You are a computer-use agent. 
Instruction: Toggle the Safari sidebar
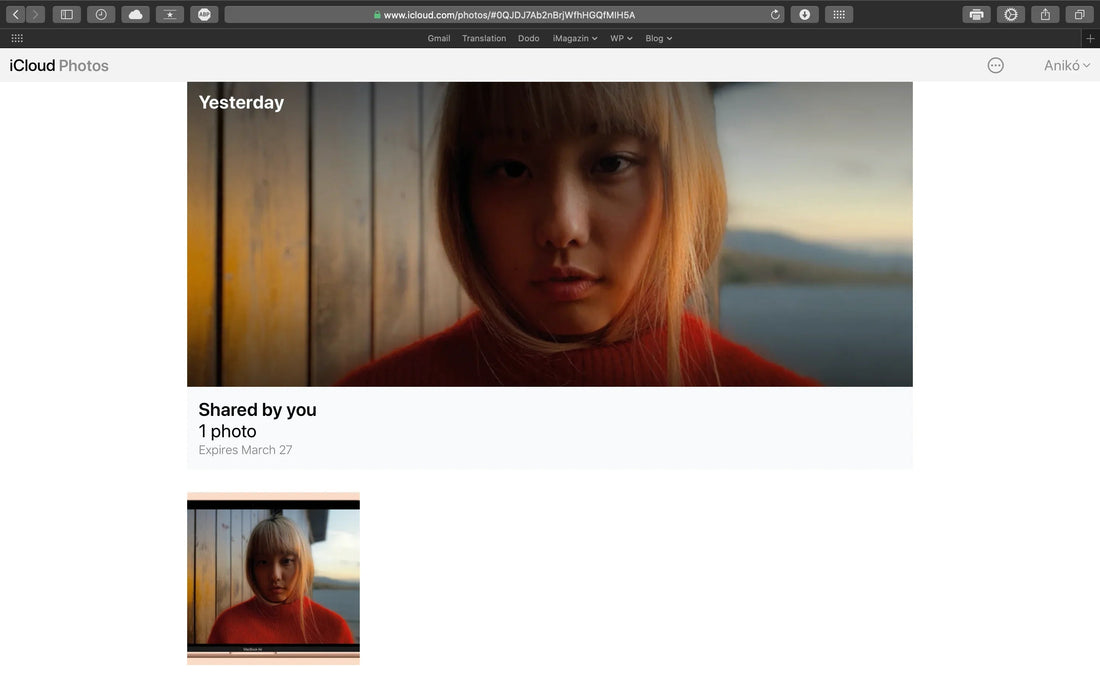67,15
